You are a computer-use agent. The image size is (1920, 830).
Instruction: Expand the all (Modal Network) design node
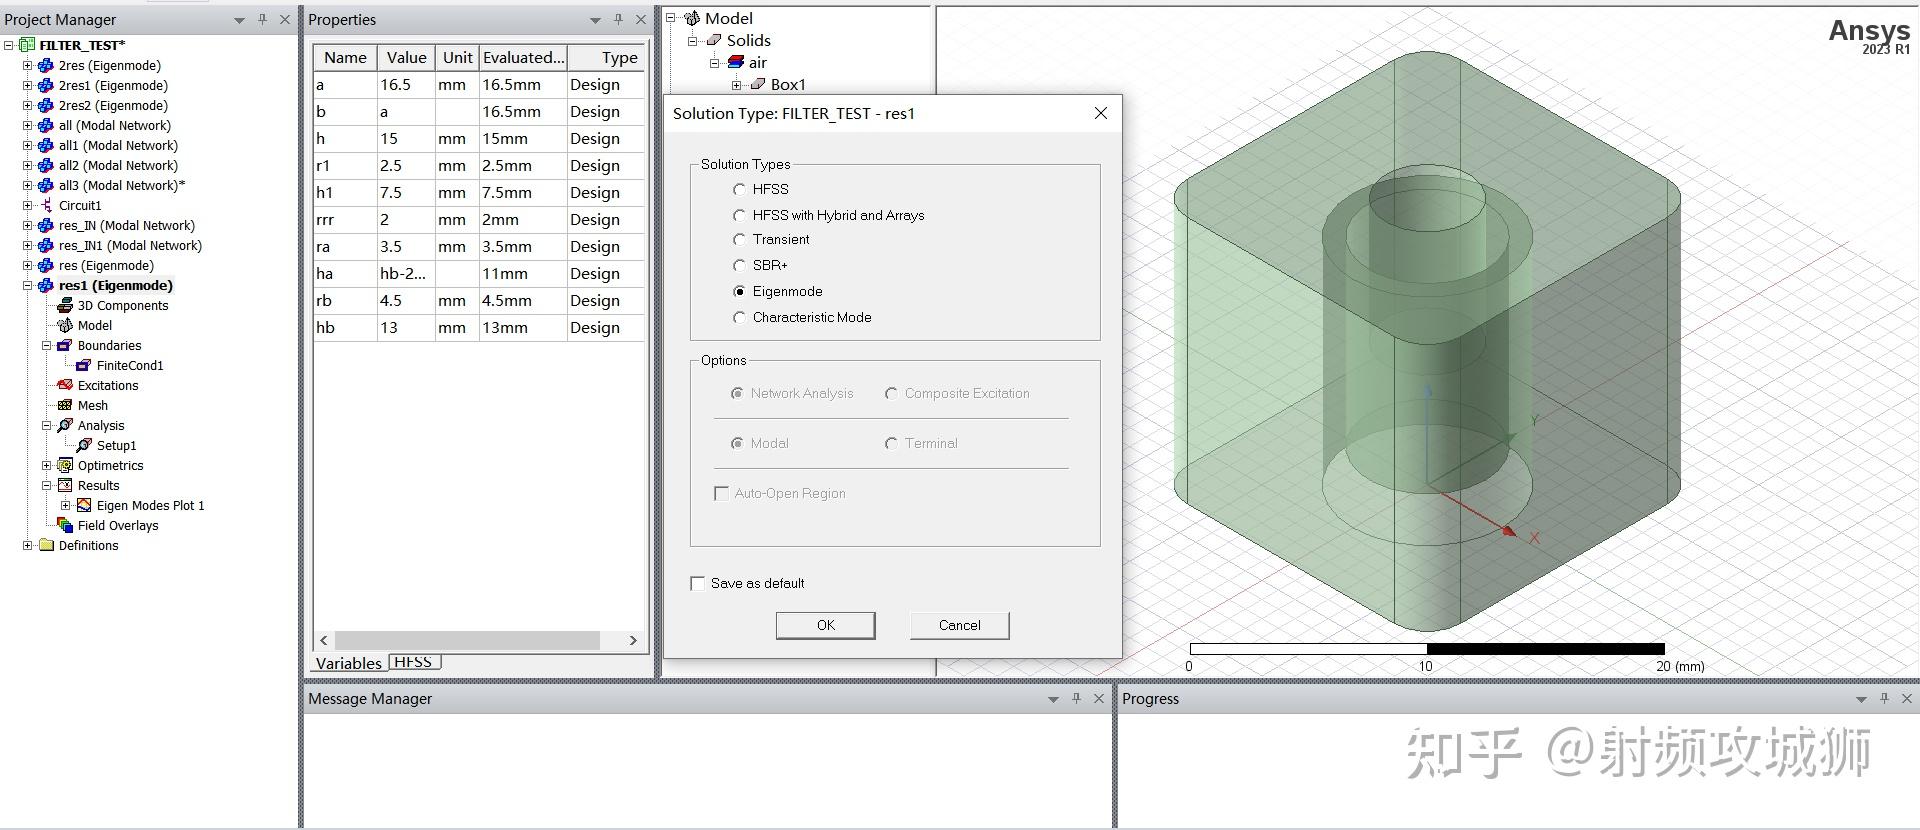click(28, 125)
